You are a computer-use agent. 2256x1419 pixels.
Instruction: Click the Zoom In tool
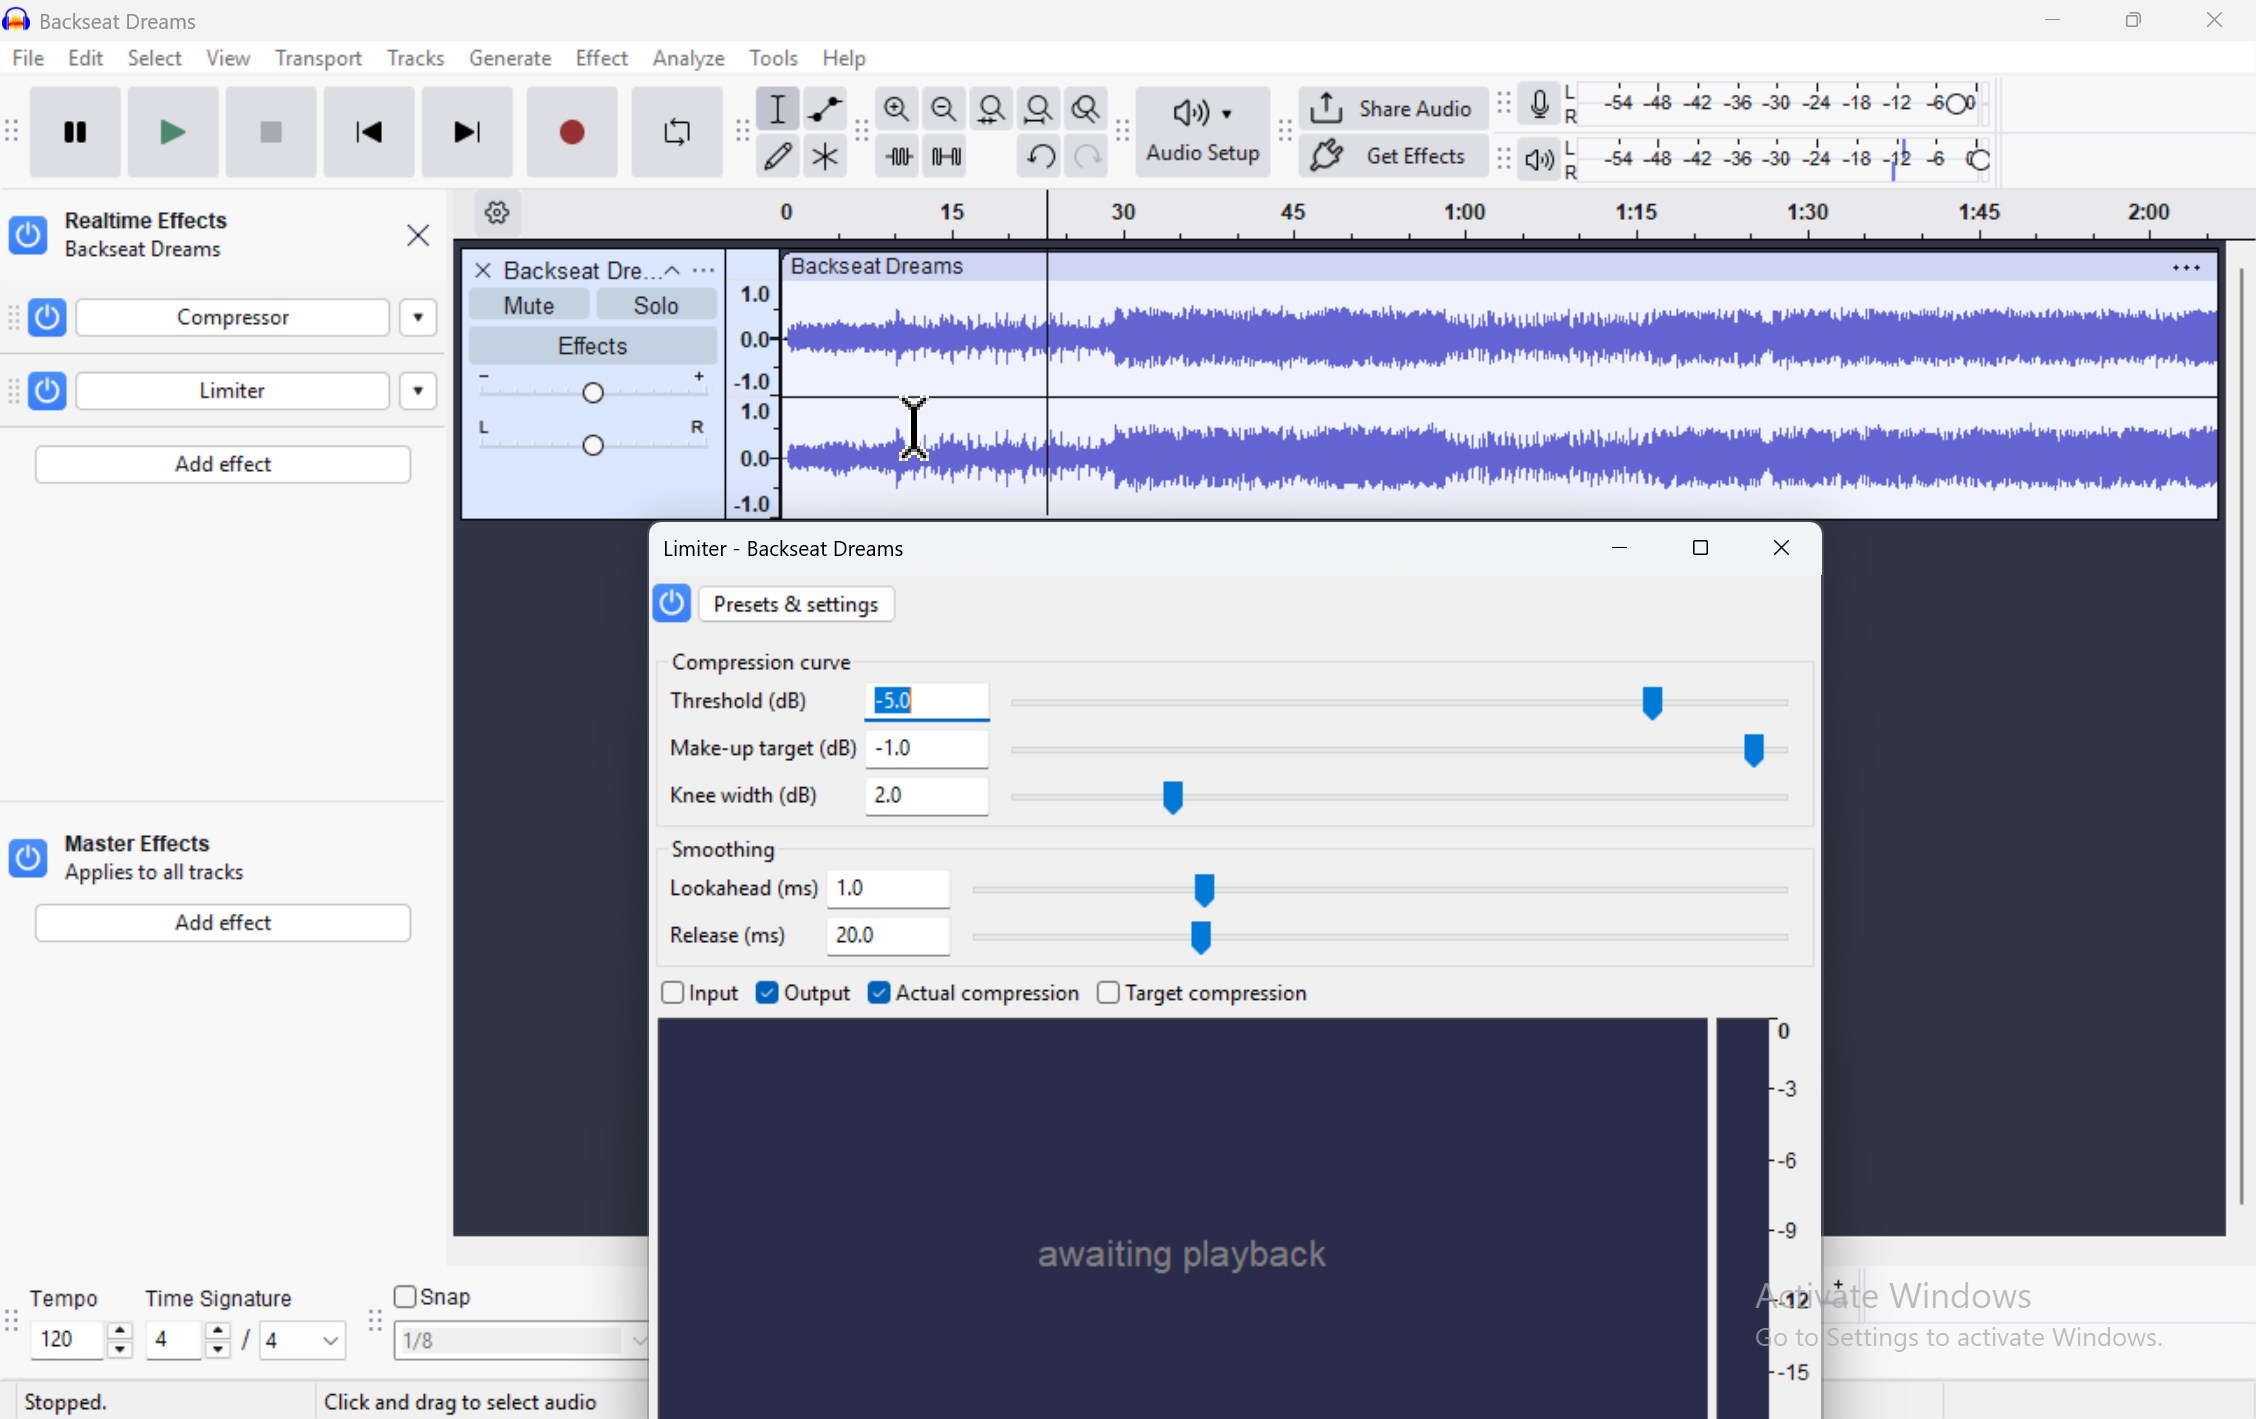895,109
